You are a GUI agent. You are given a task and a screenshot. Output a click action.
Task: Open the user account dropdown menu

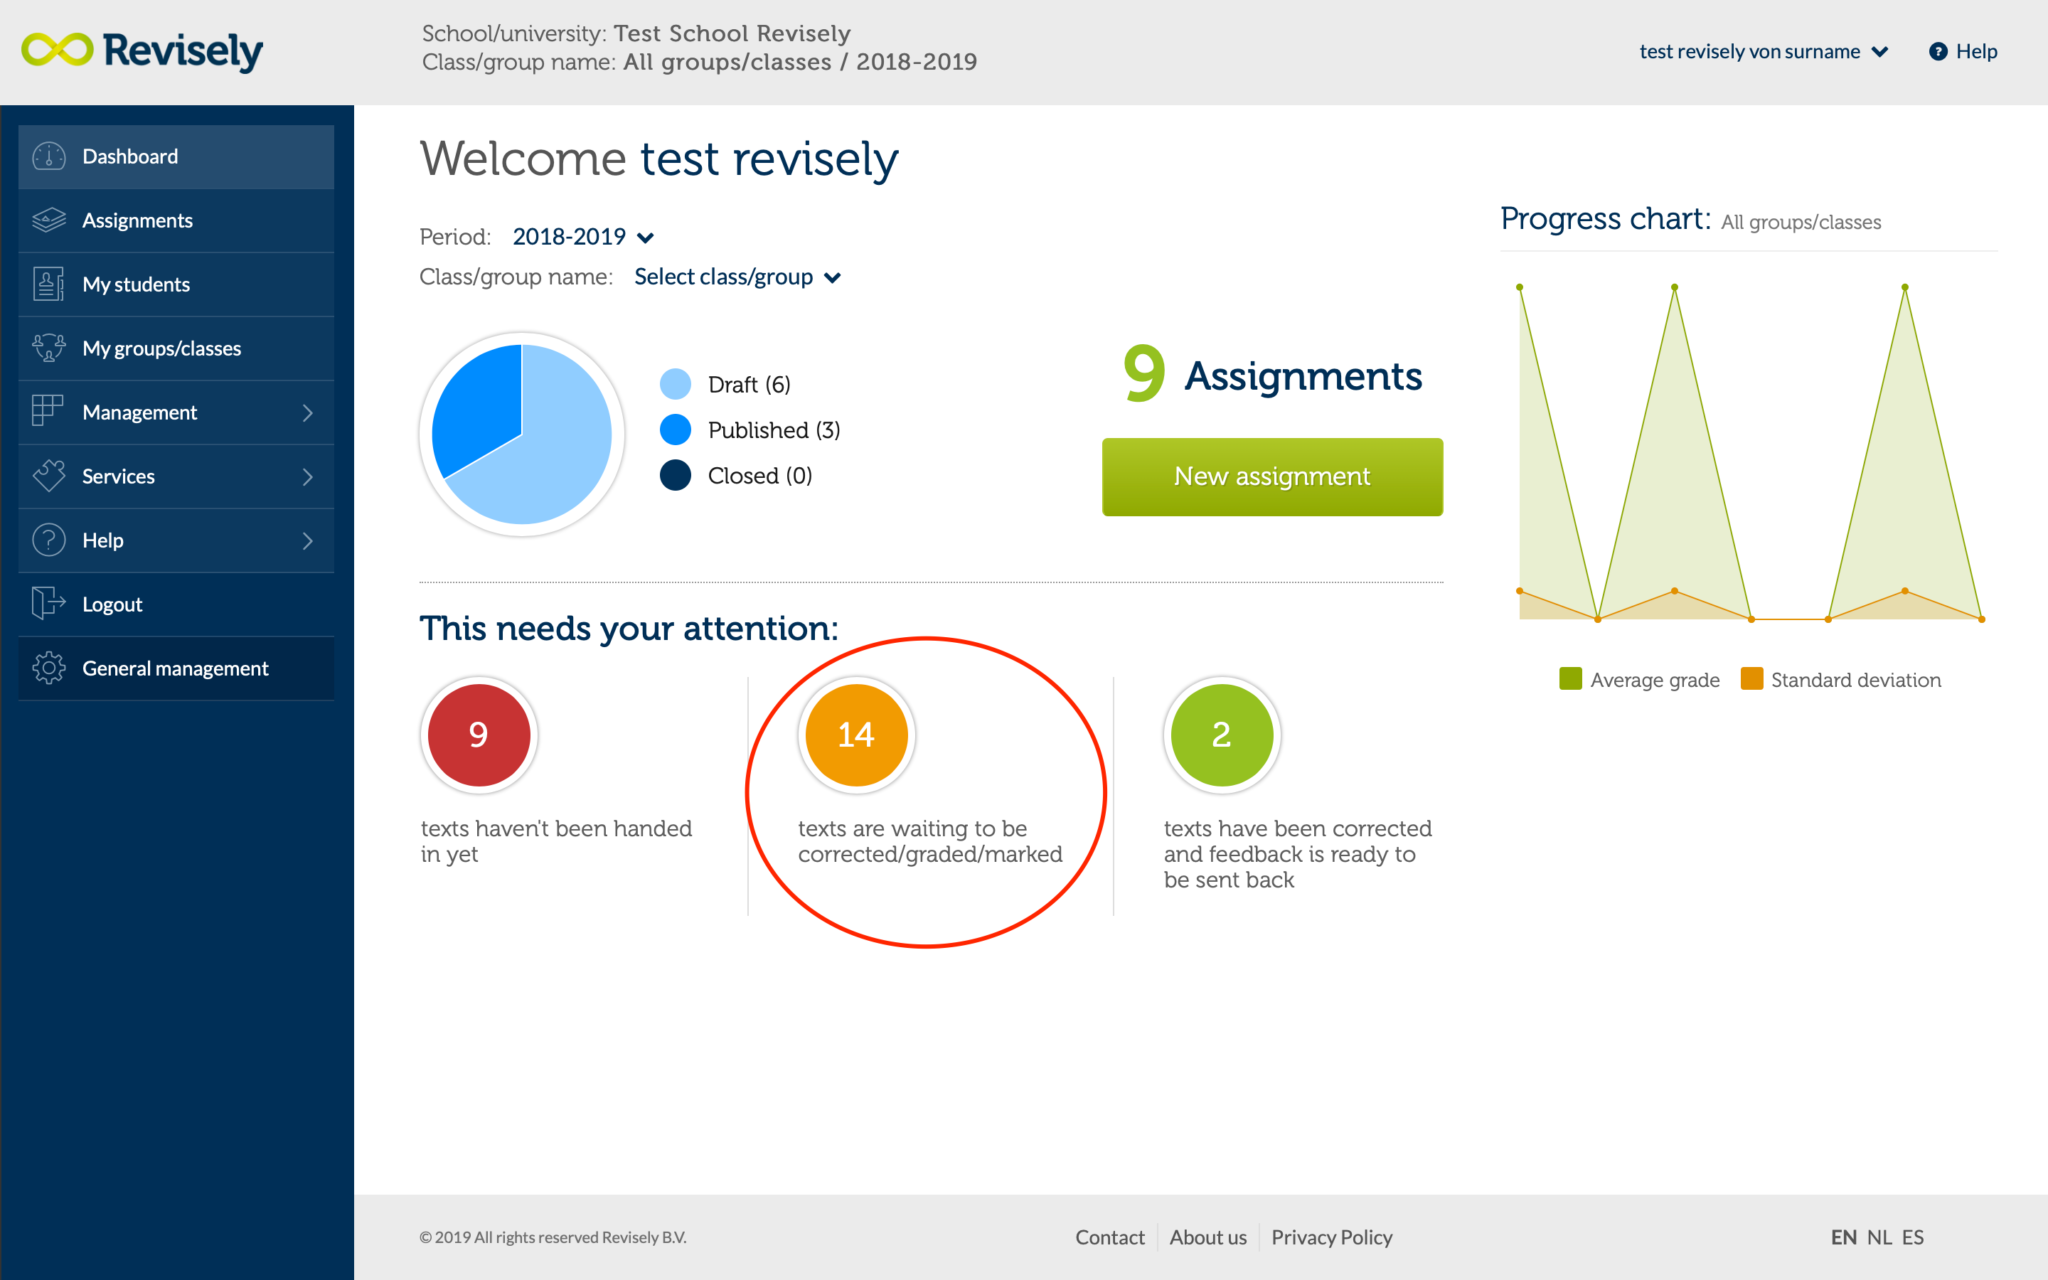pos(1763,52)
